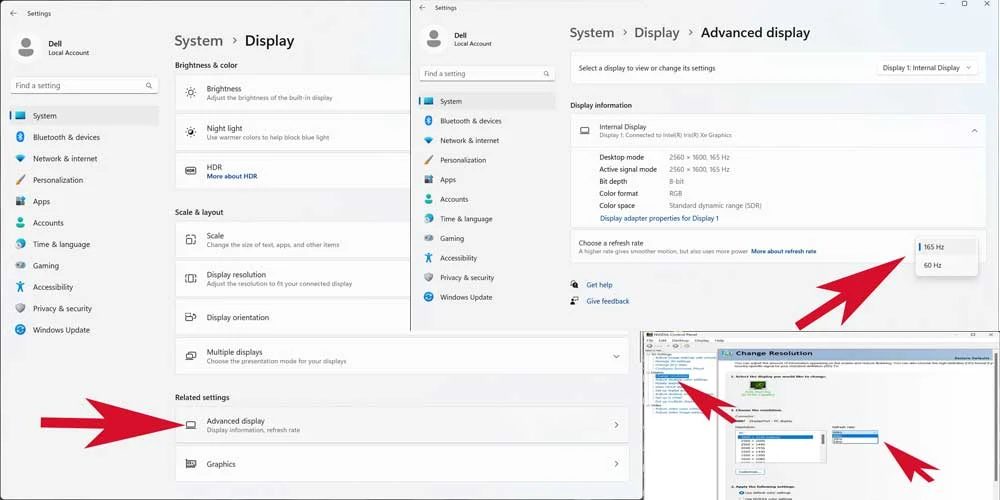
Task: Go back in the Advanced display window
Action: click(x=422, y=8)
